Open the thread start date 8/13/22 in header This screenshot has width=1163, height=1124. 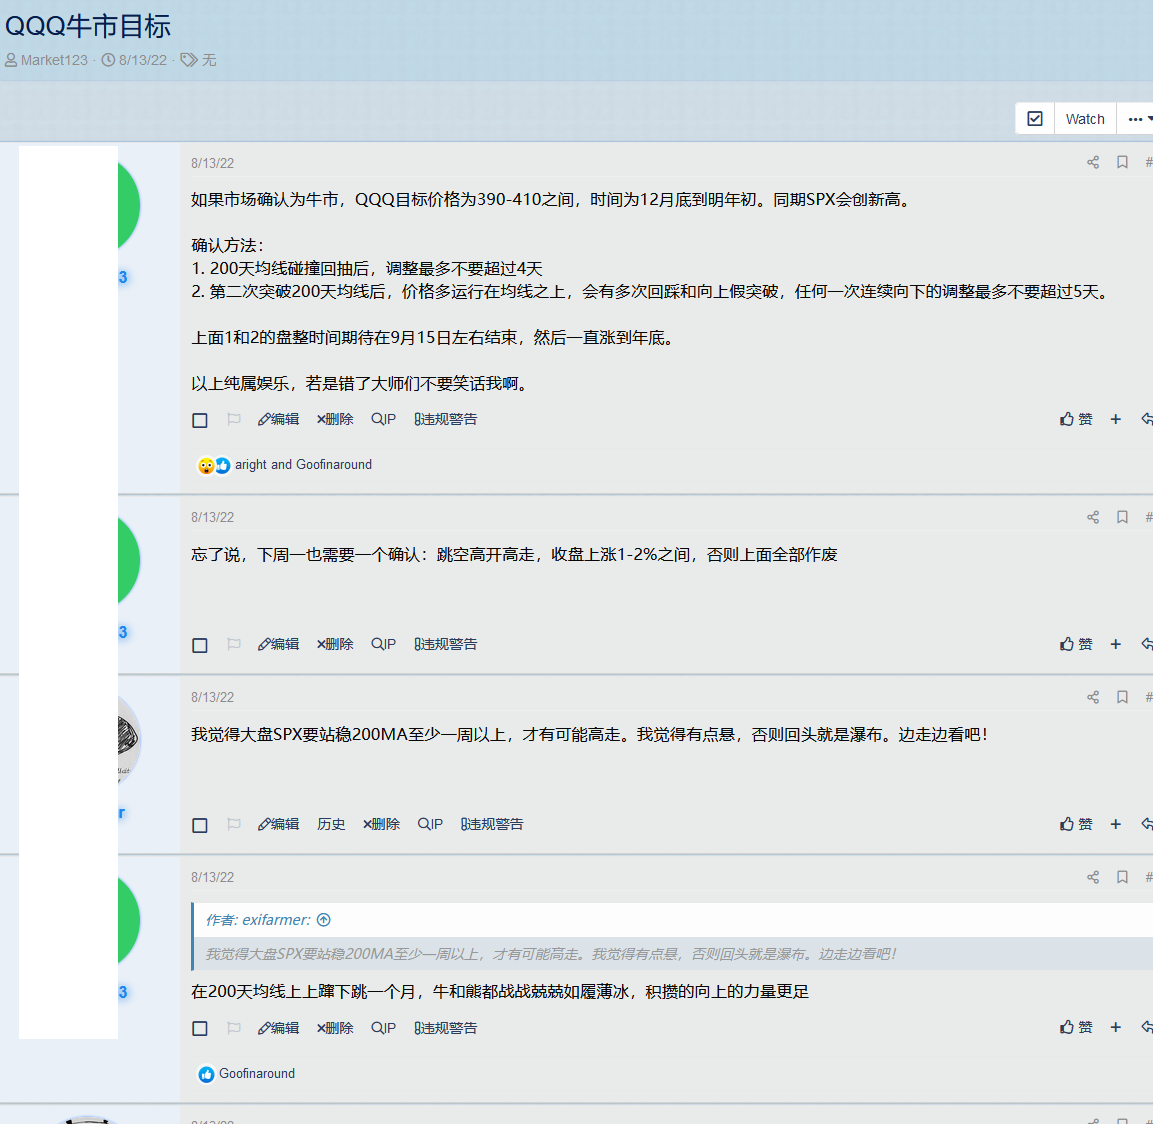click(x=142, y=60)
